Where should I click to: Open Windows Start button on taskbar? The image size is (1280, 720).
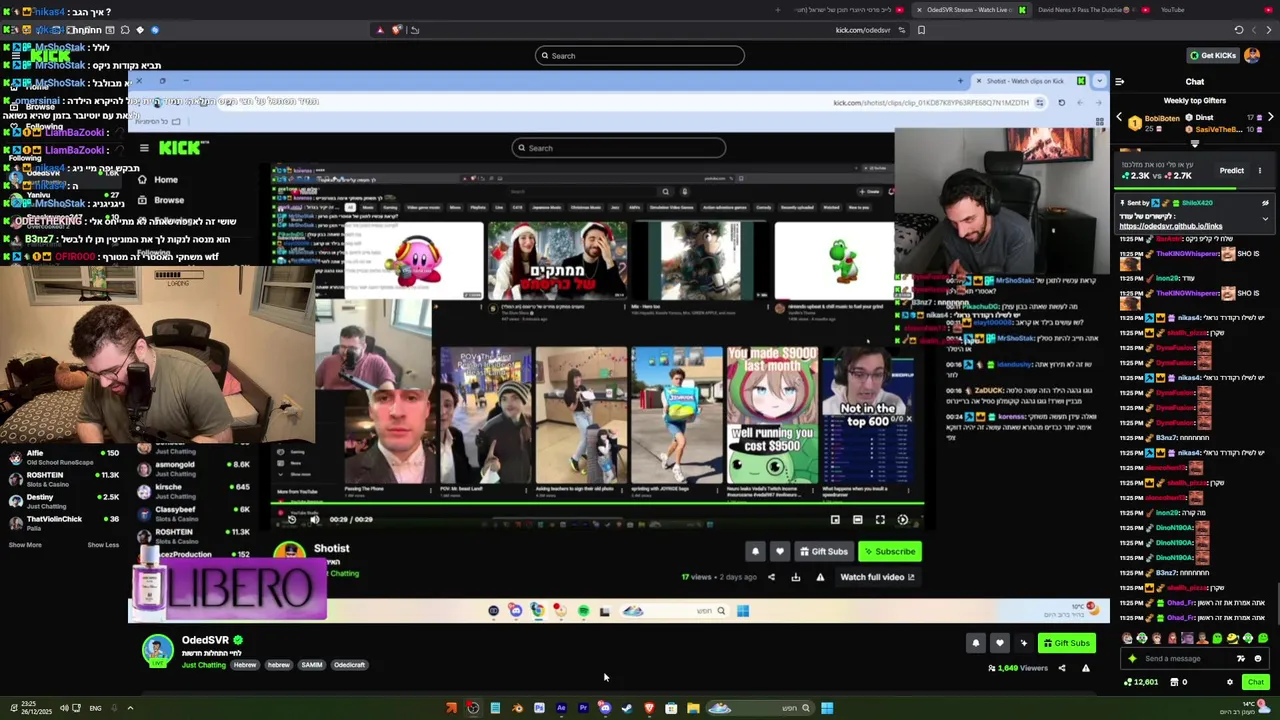tap(827, 708)
